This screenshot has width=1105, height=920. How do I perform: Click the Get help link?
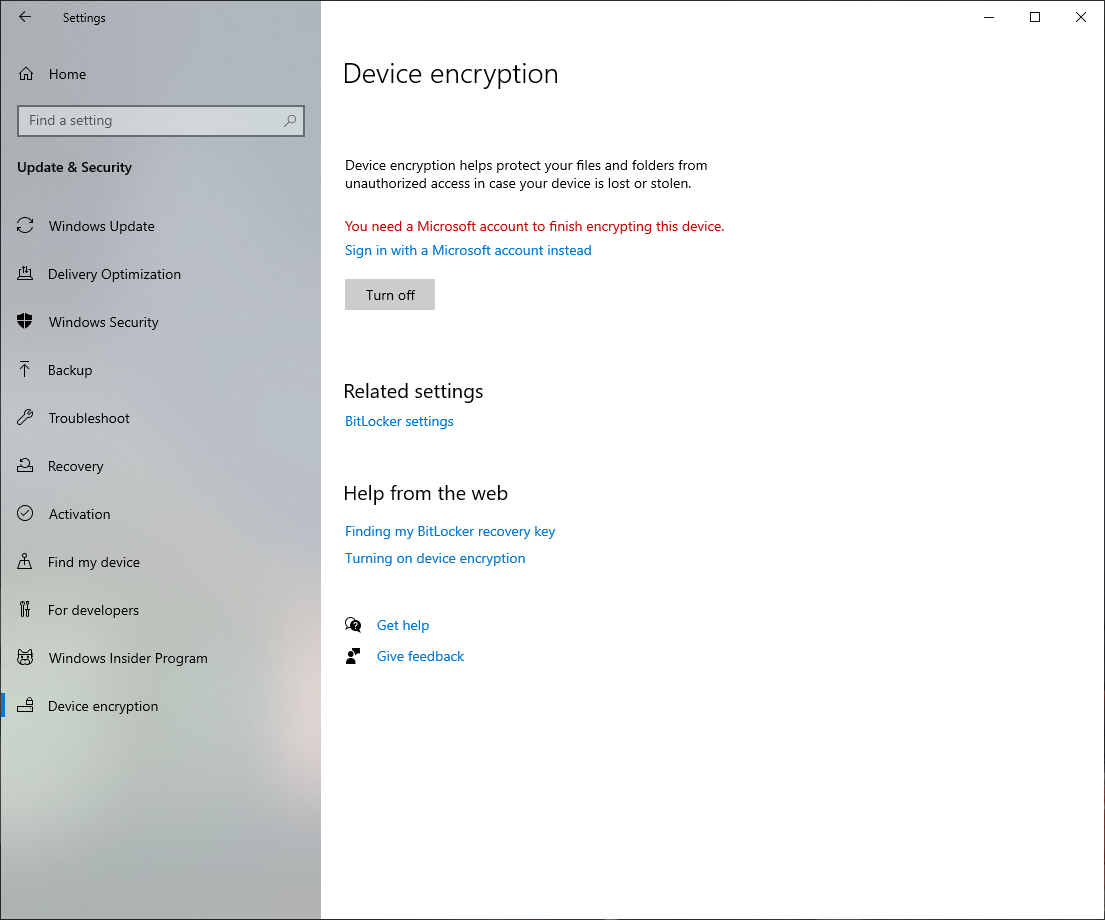(x=402, y=625)
